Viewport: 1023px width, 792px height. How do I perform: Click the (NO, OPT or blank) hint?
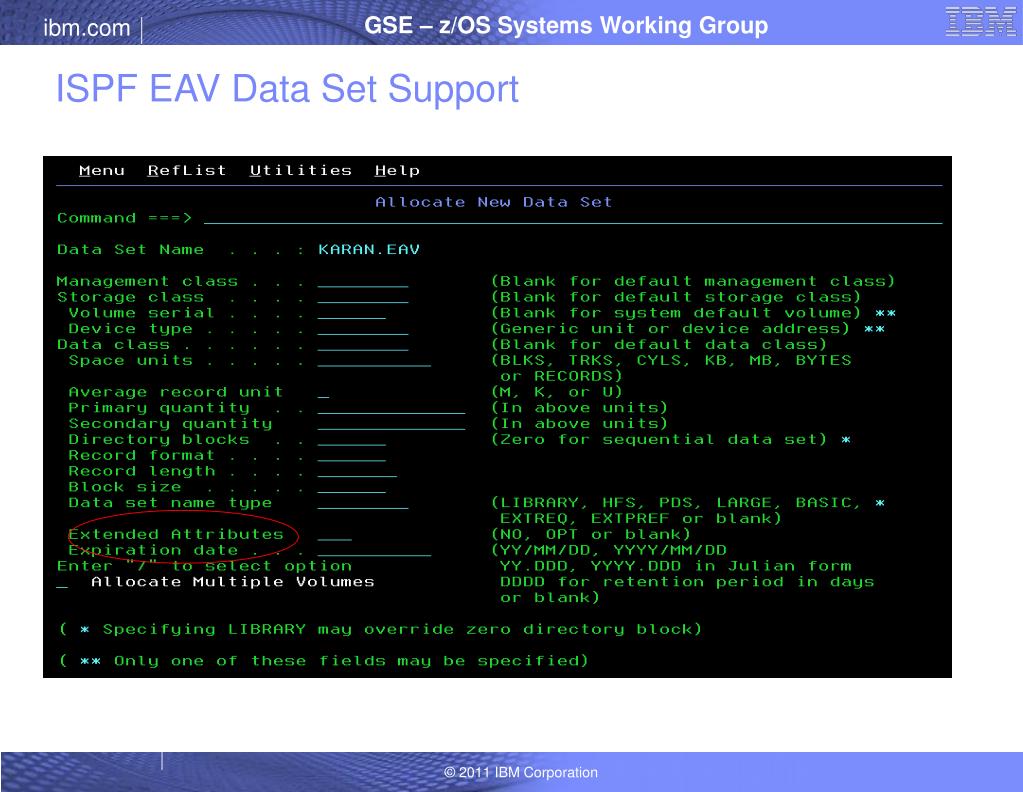pyautogui.click(x=590, y=534)
